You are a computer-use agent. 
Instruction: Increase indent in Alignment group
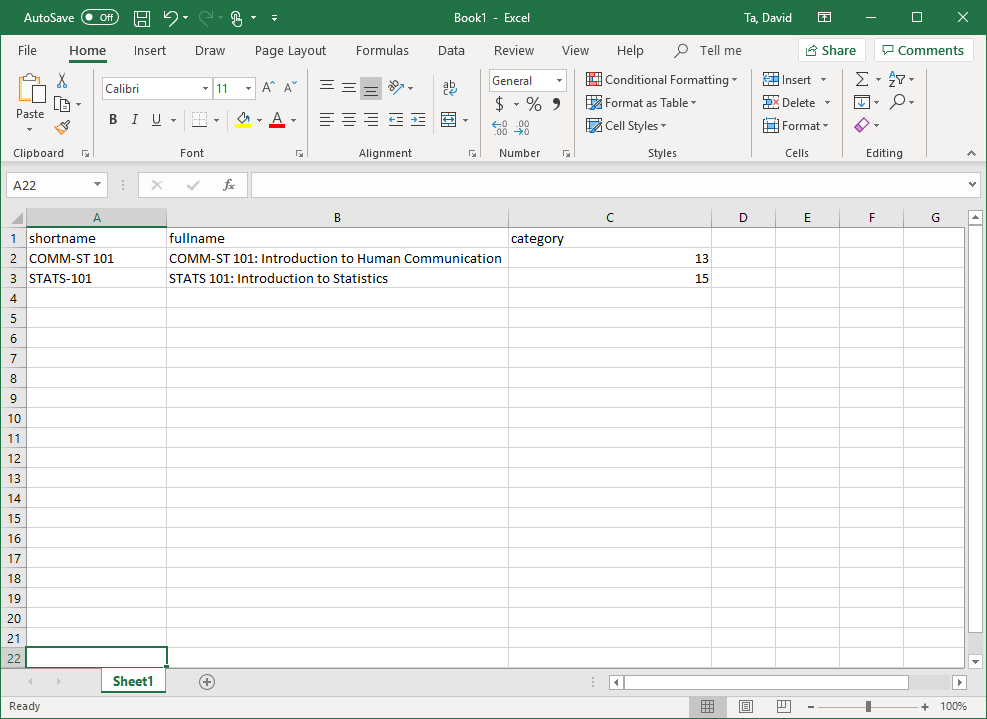(418, 120)
